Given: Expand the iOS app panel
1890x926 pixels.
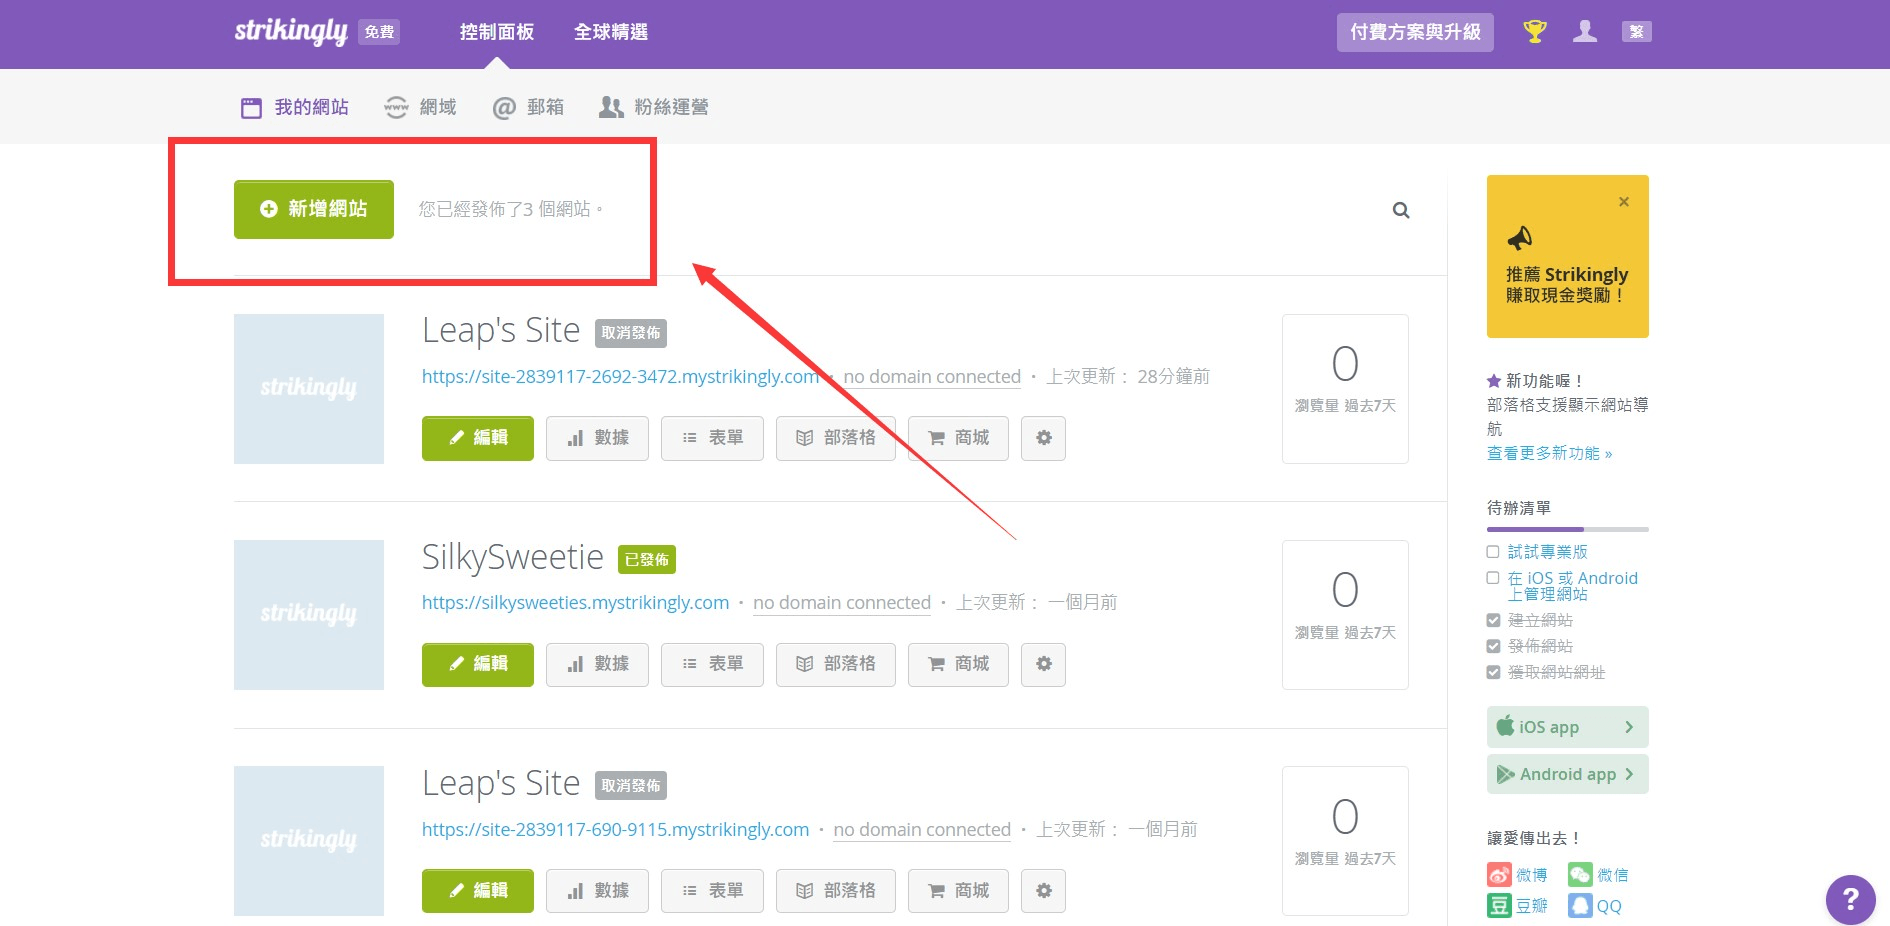Looking at the screenshot, I should (x=1566, y=727).
